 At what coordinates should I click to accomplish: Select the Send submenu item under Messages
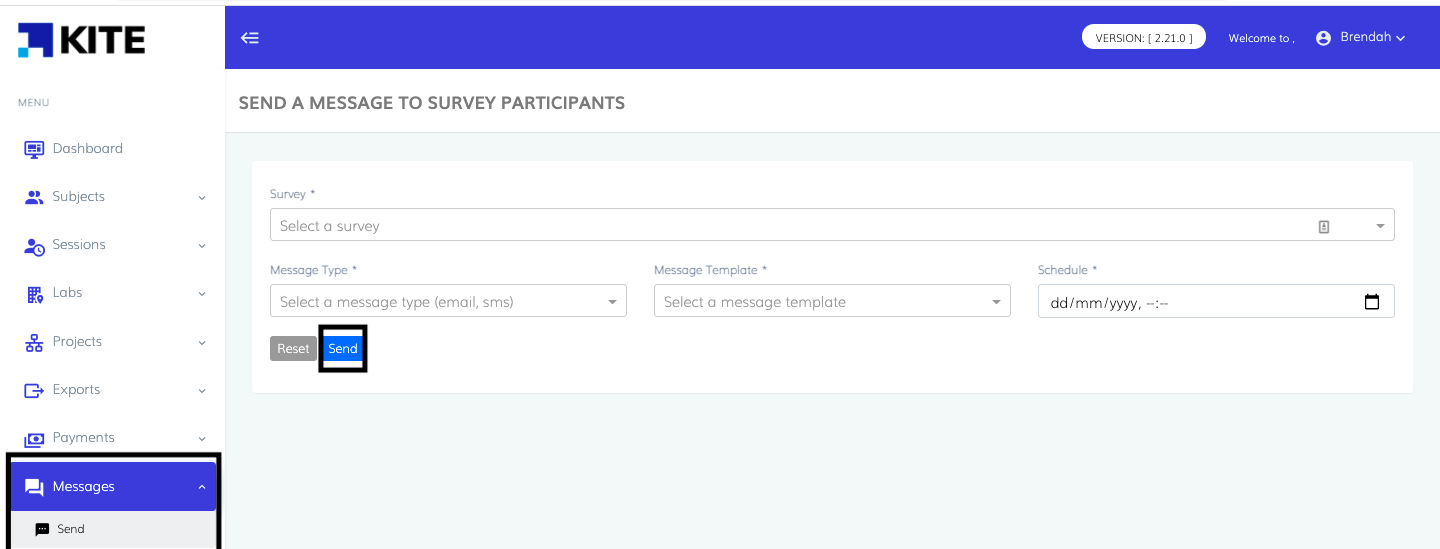pyautogui.click(x=70, y=529)
